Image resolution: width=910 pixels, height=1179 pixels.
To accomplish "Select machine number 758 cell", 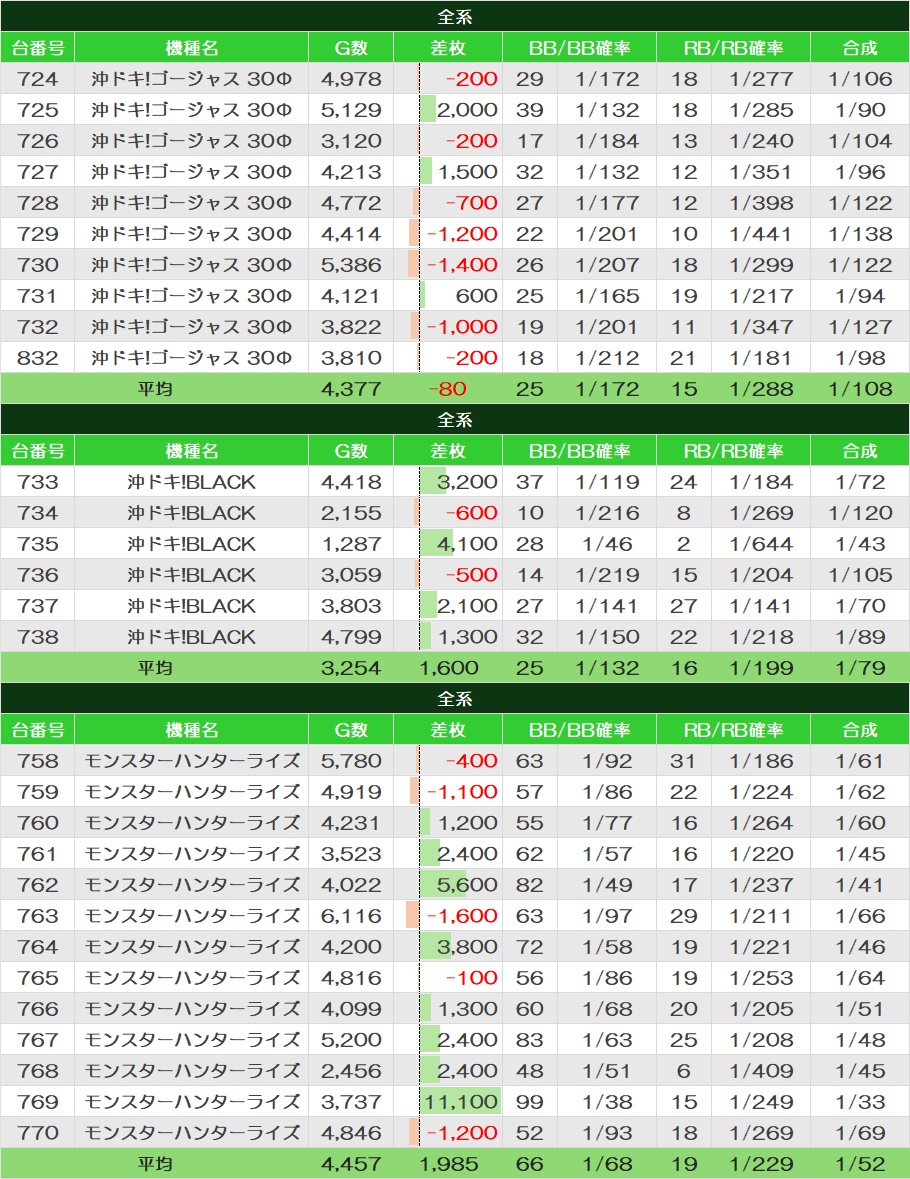I will click(38, 761).
